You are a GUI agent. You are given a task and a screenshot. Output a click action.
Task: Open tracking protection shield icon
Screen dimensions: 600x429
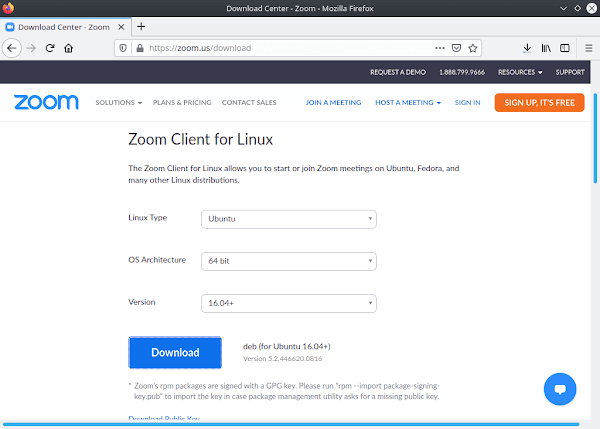123,48
